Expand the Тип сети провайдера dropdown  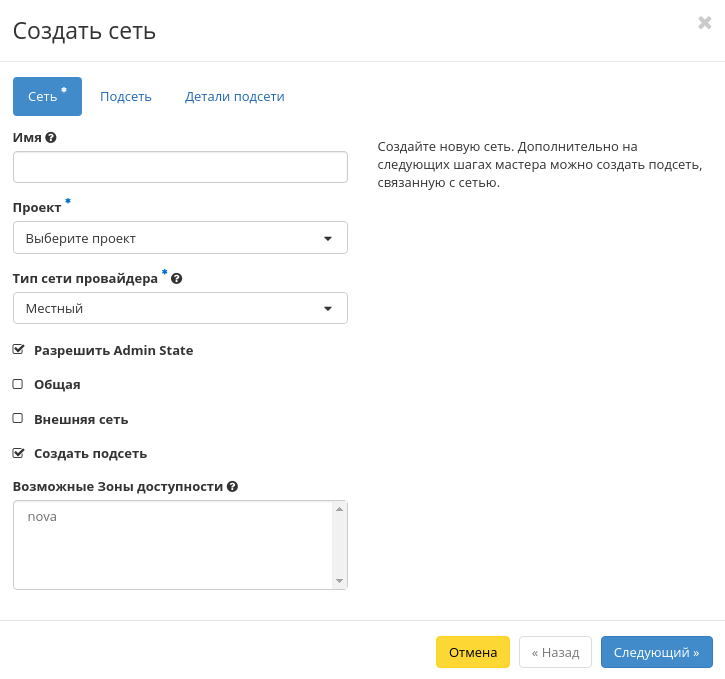[x=180, y=308]
